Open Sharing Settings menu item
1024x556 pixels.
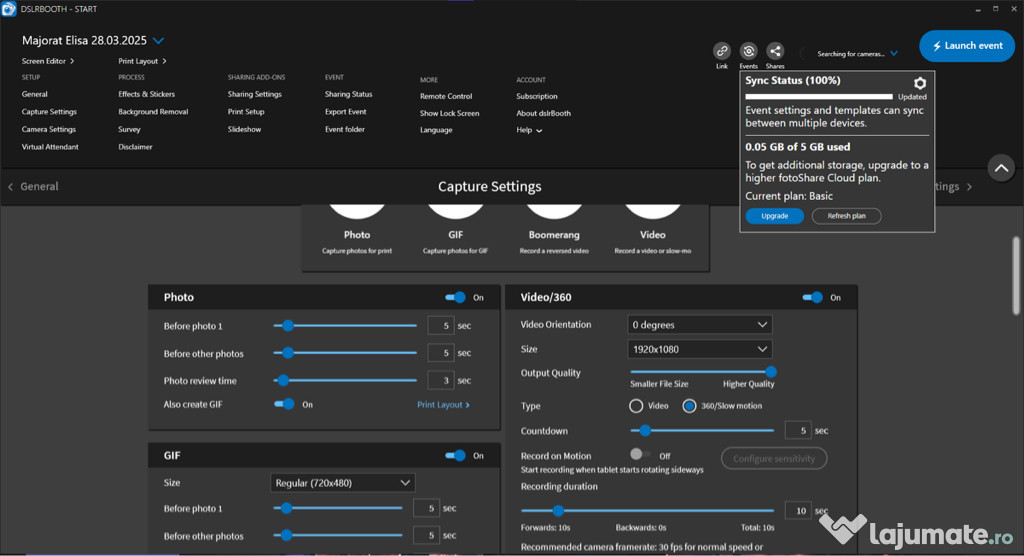[x=255, y=94]
